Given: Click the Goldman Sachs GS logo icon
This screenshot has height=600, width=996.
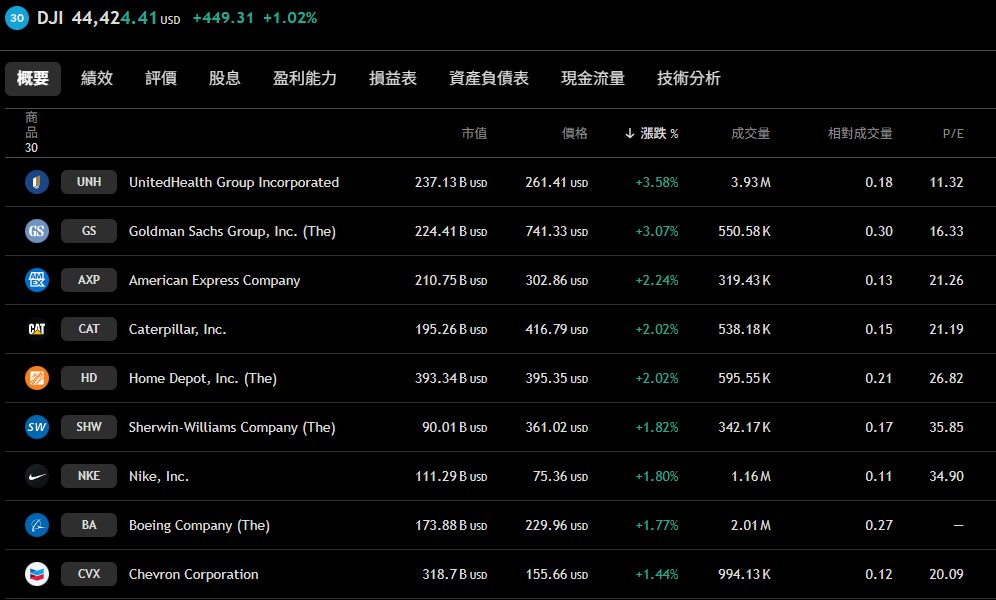Looking at the screenshot, I should pos(37,231).
